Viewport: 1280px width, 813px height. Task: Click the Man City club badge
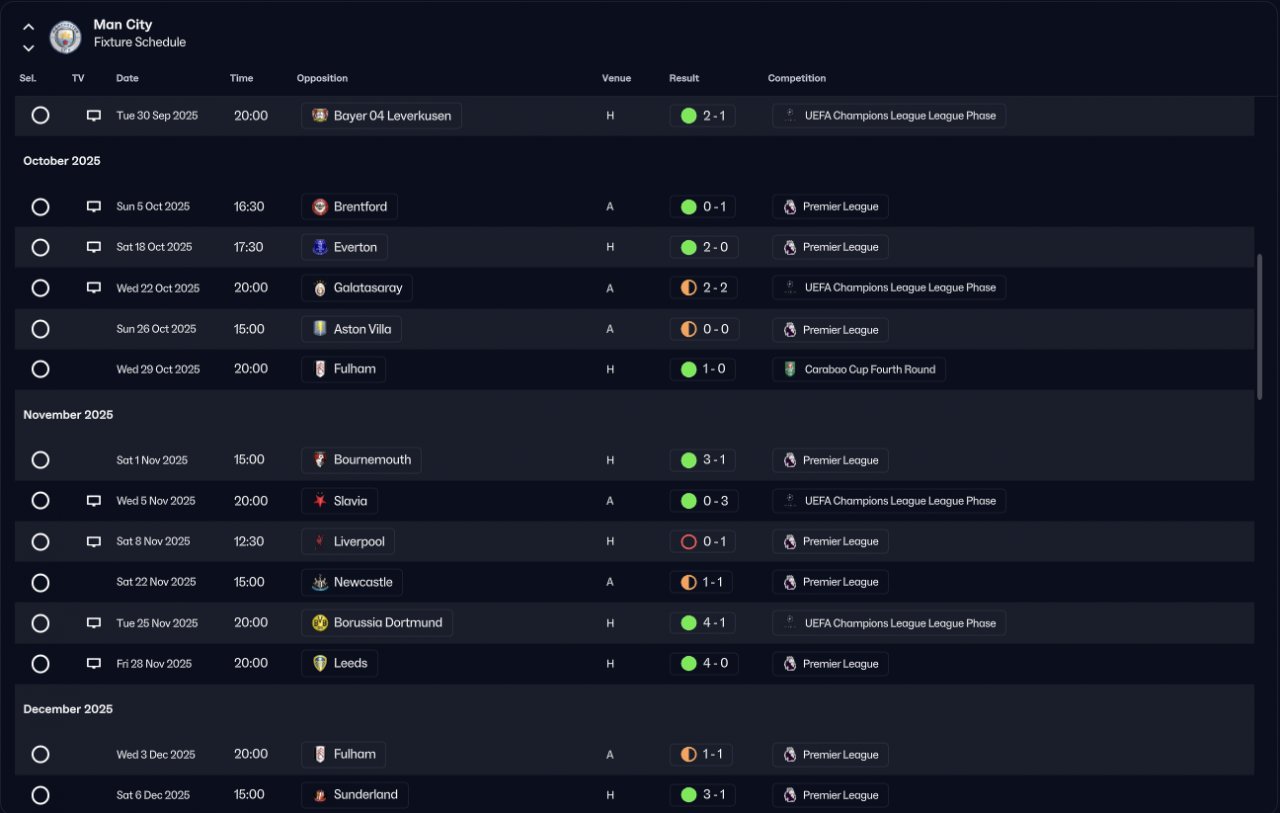66,37
